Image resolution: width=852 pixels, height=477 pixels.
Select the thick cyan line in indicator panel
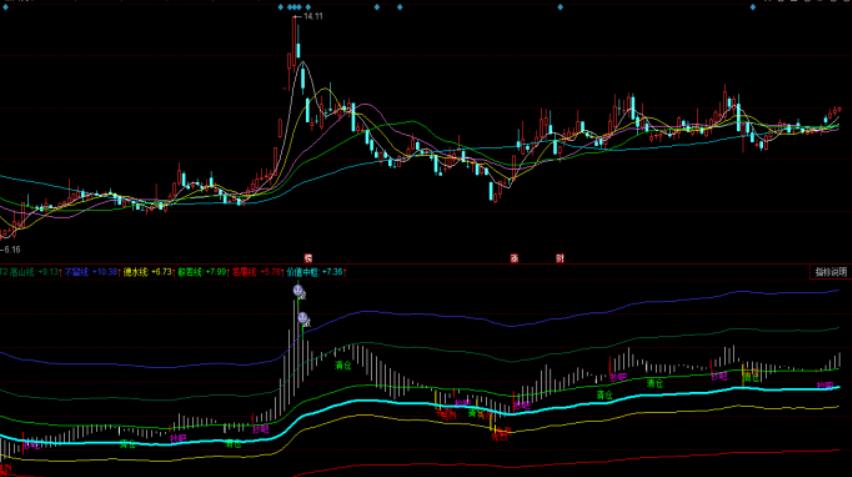pos(400,404)
